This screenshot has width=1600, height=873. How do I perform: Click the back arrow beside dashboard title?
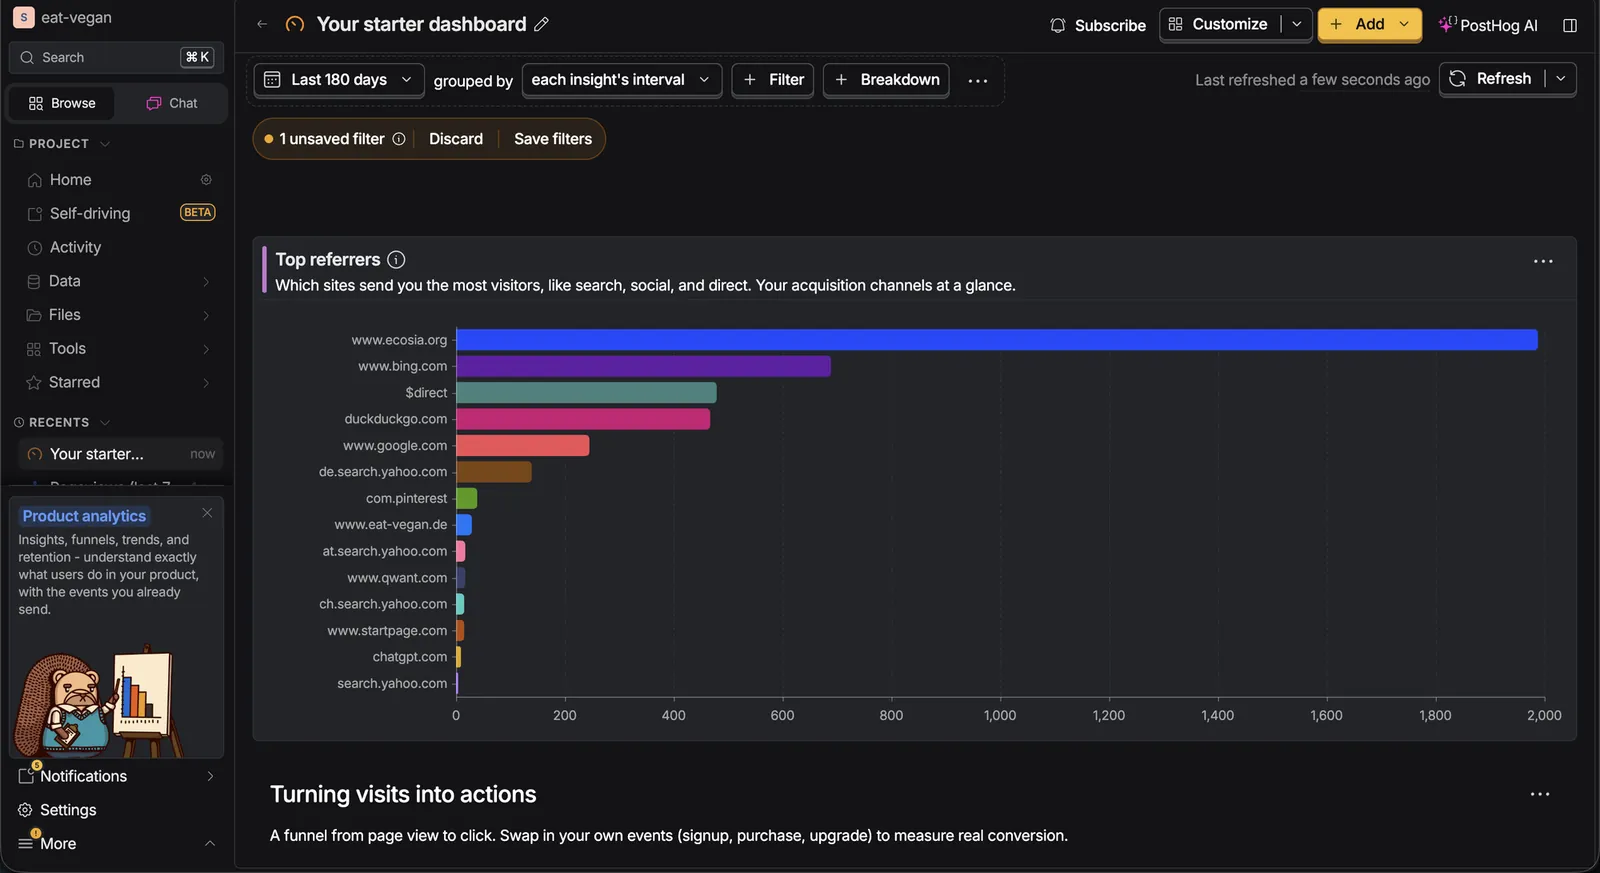tap(262, 24)
